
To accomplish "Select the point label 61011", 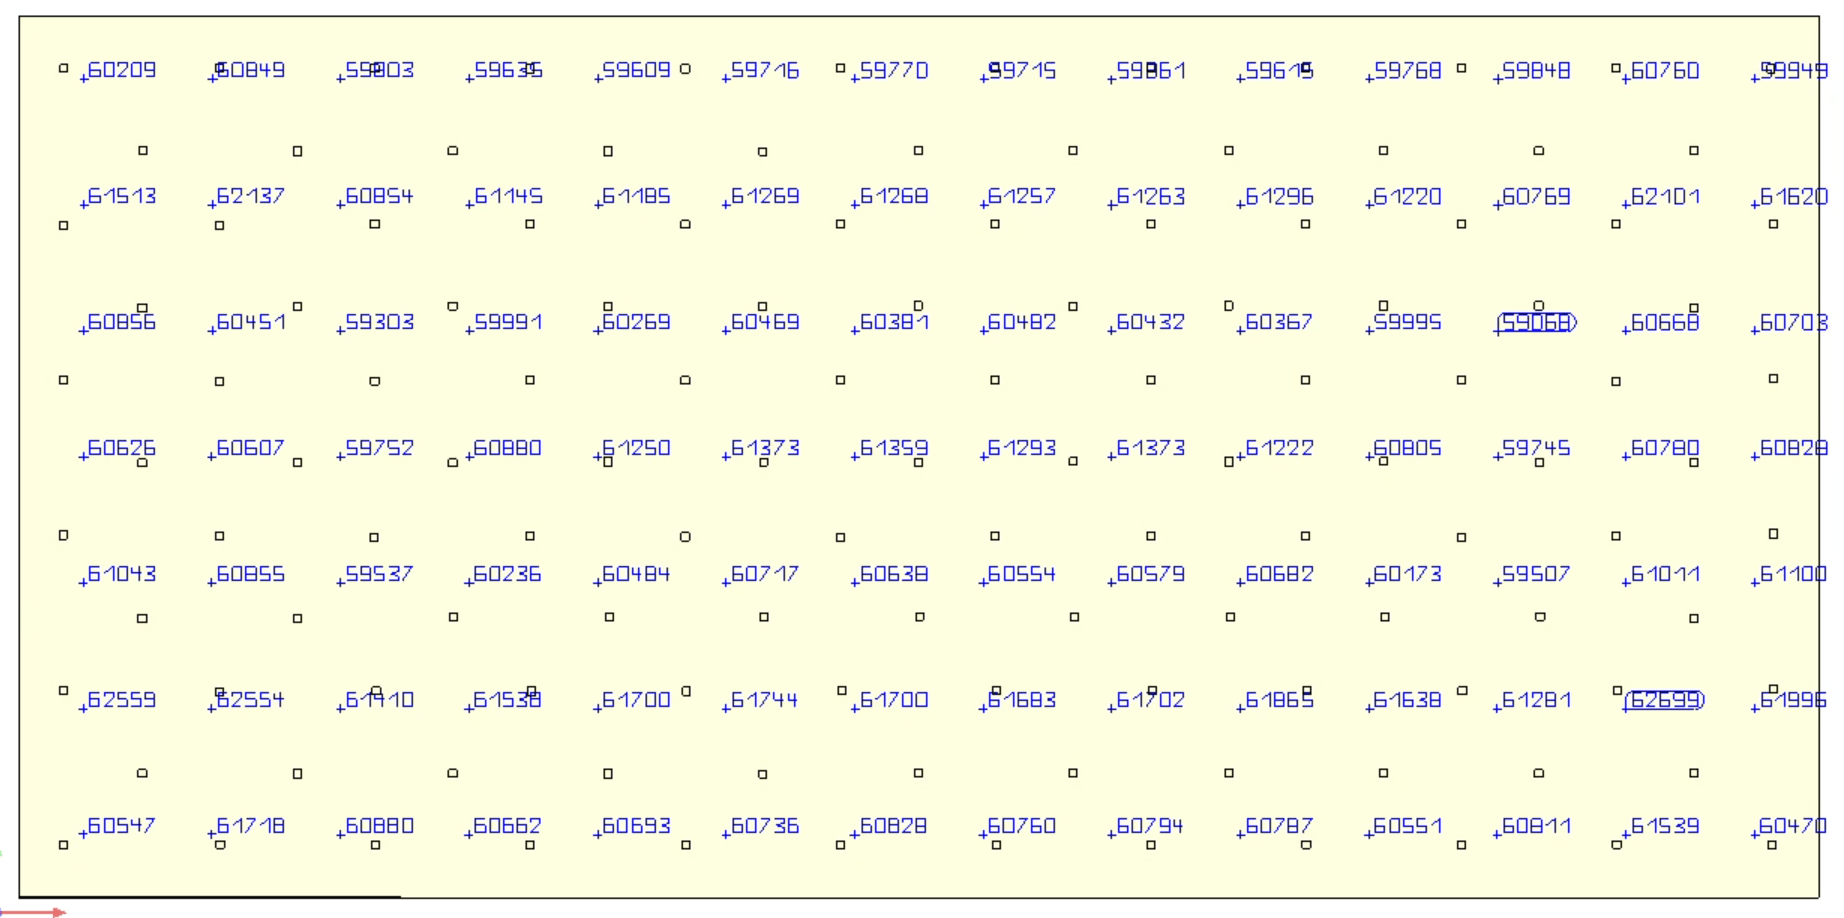I will (1665, 574).
